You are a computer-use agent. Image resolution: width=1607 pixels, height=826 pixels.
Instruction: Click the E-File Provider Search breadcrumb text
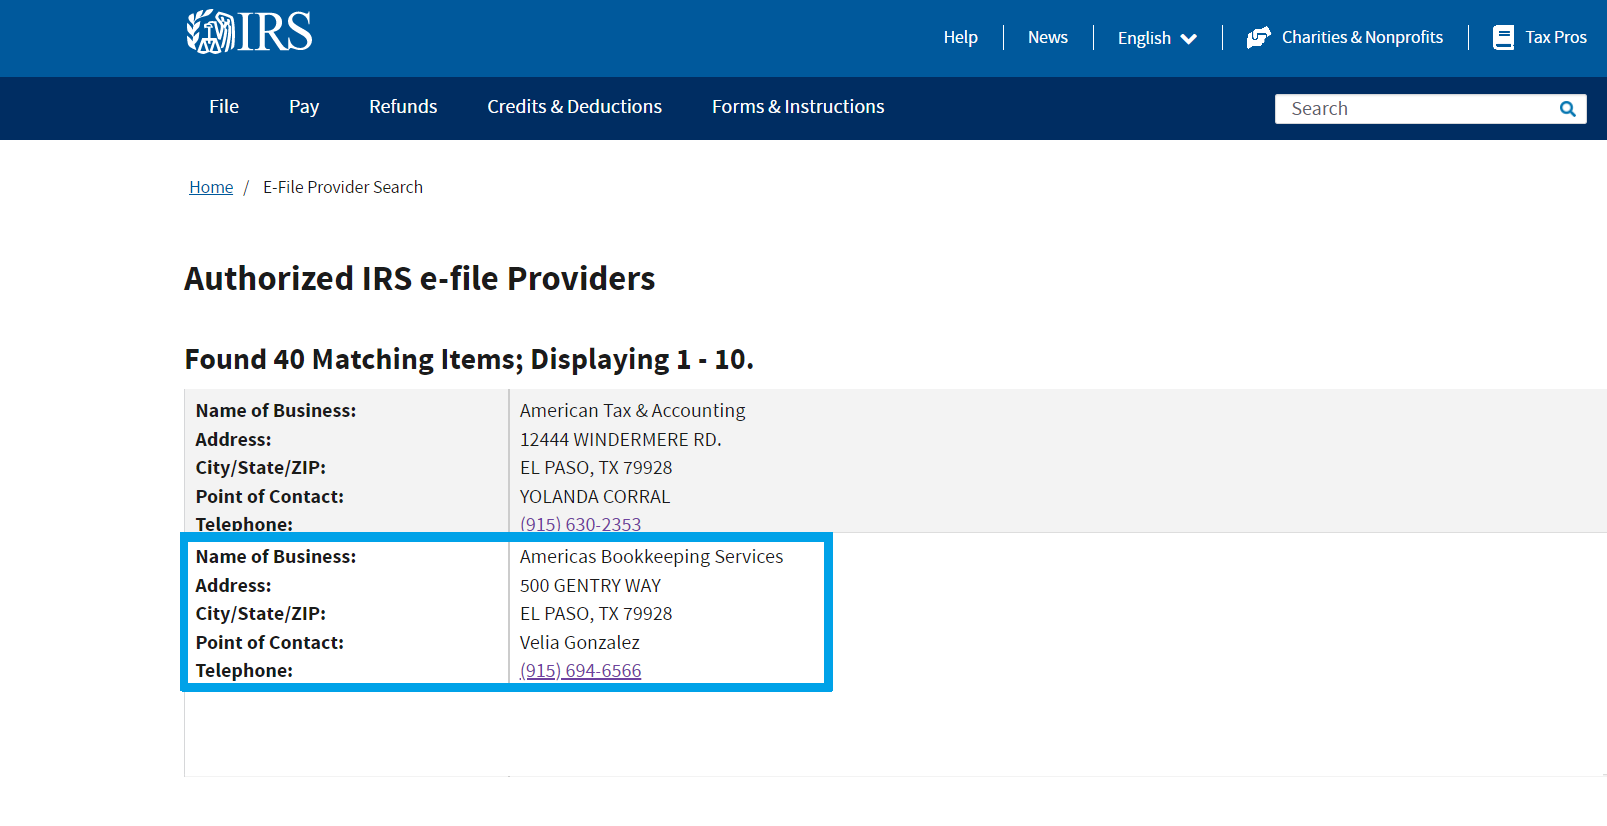pyautogui.click(x=343, y=187)
